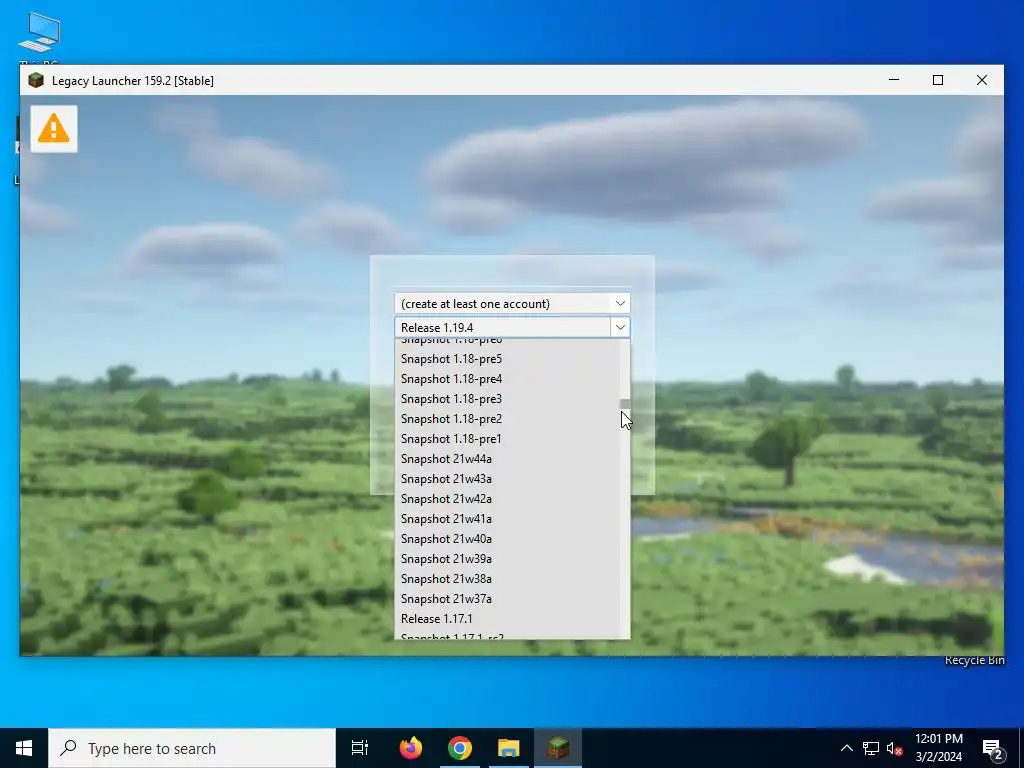Open the notification center icon
The width and height of the screenshot is (1024, 768).
993,748
